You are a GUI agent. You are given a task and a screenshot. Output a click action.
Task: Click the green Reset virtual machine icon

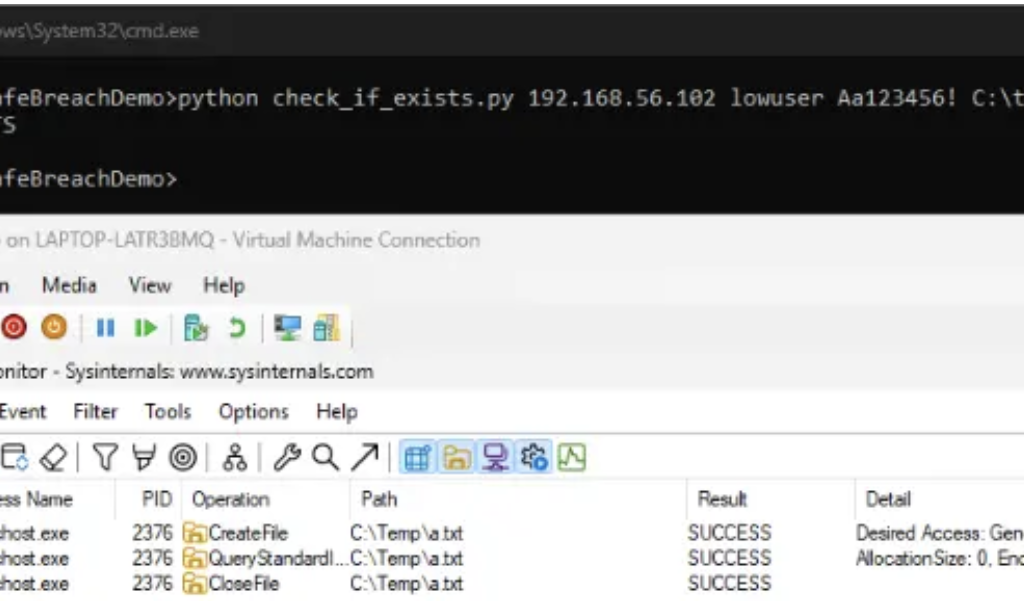pos(146,328)
